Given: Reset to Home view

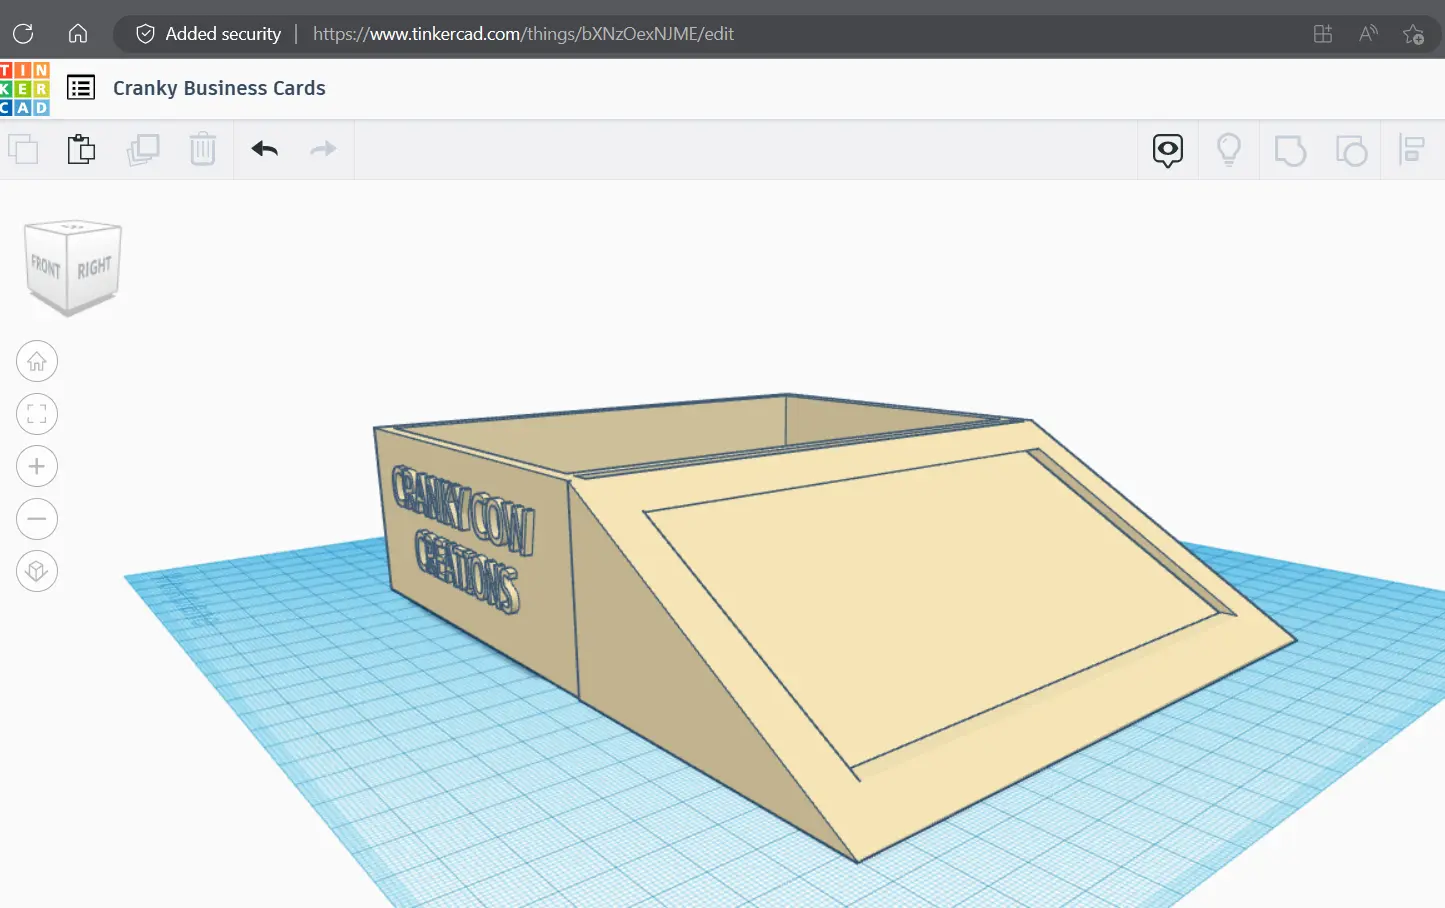Looking at the screenshot, I should [37, 361].
